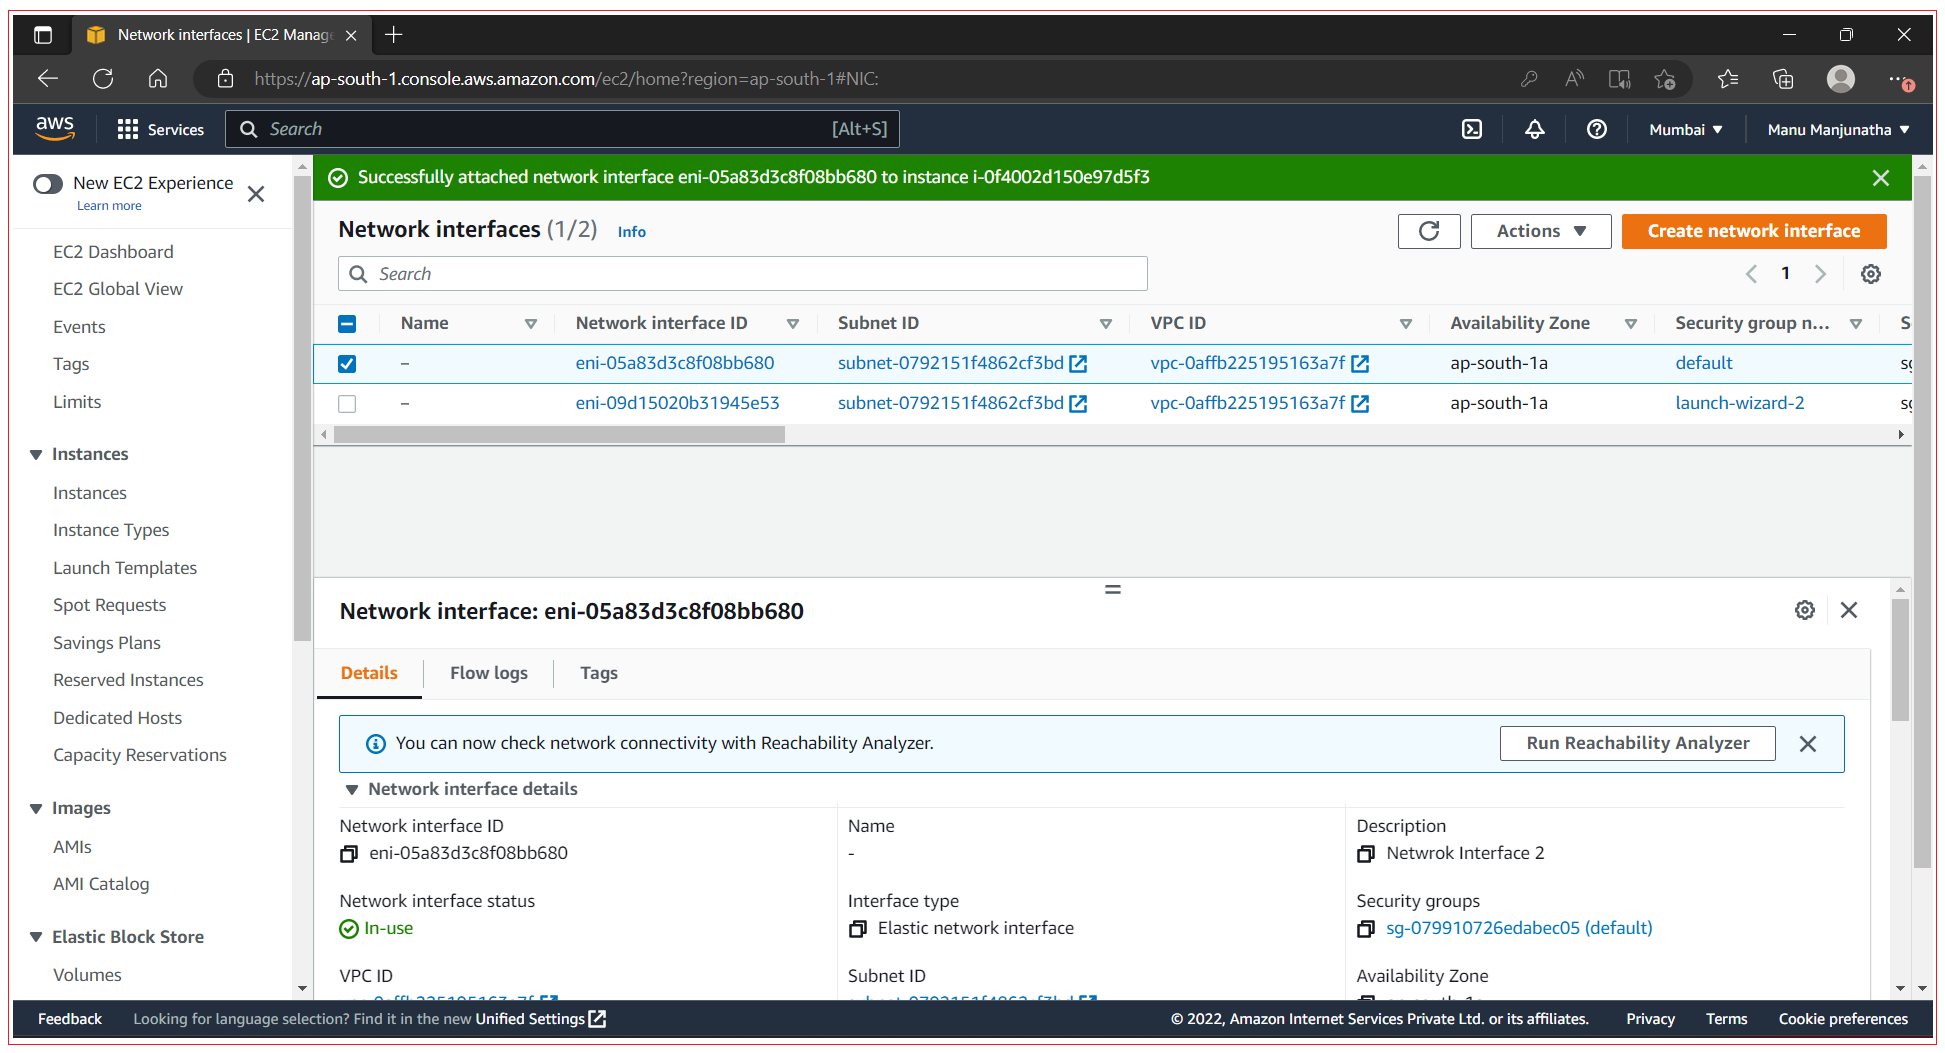Copy the network interface ID value
The width and height of the screenshot is (1945, 1053).
pyautogui.click(x=349, y=854)
